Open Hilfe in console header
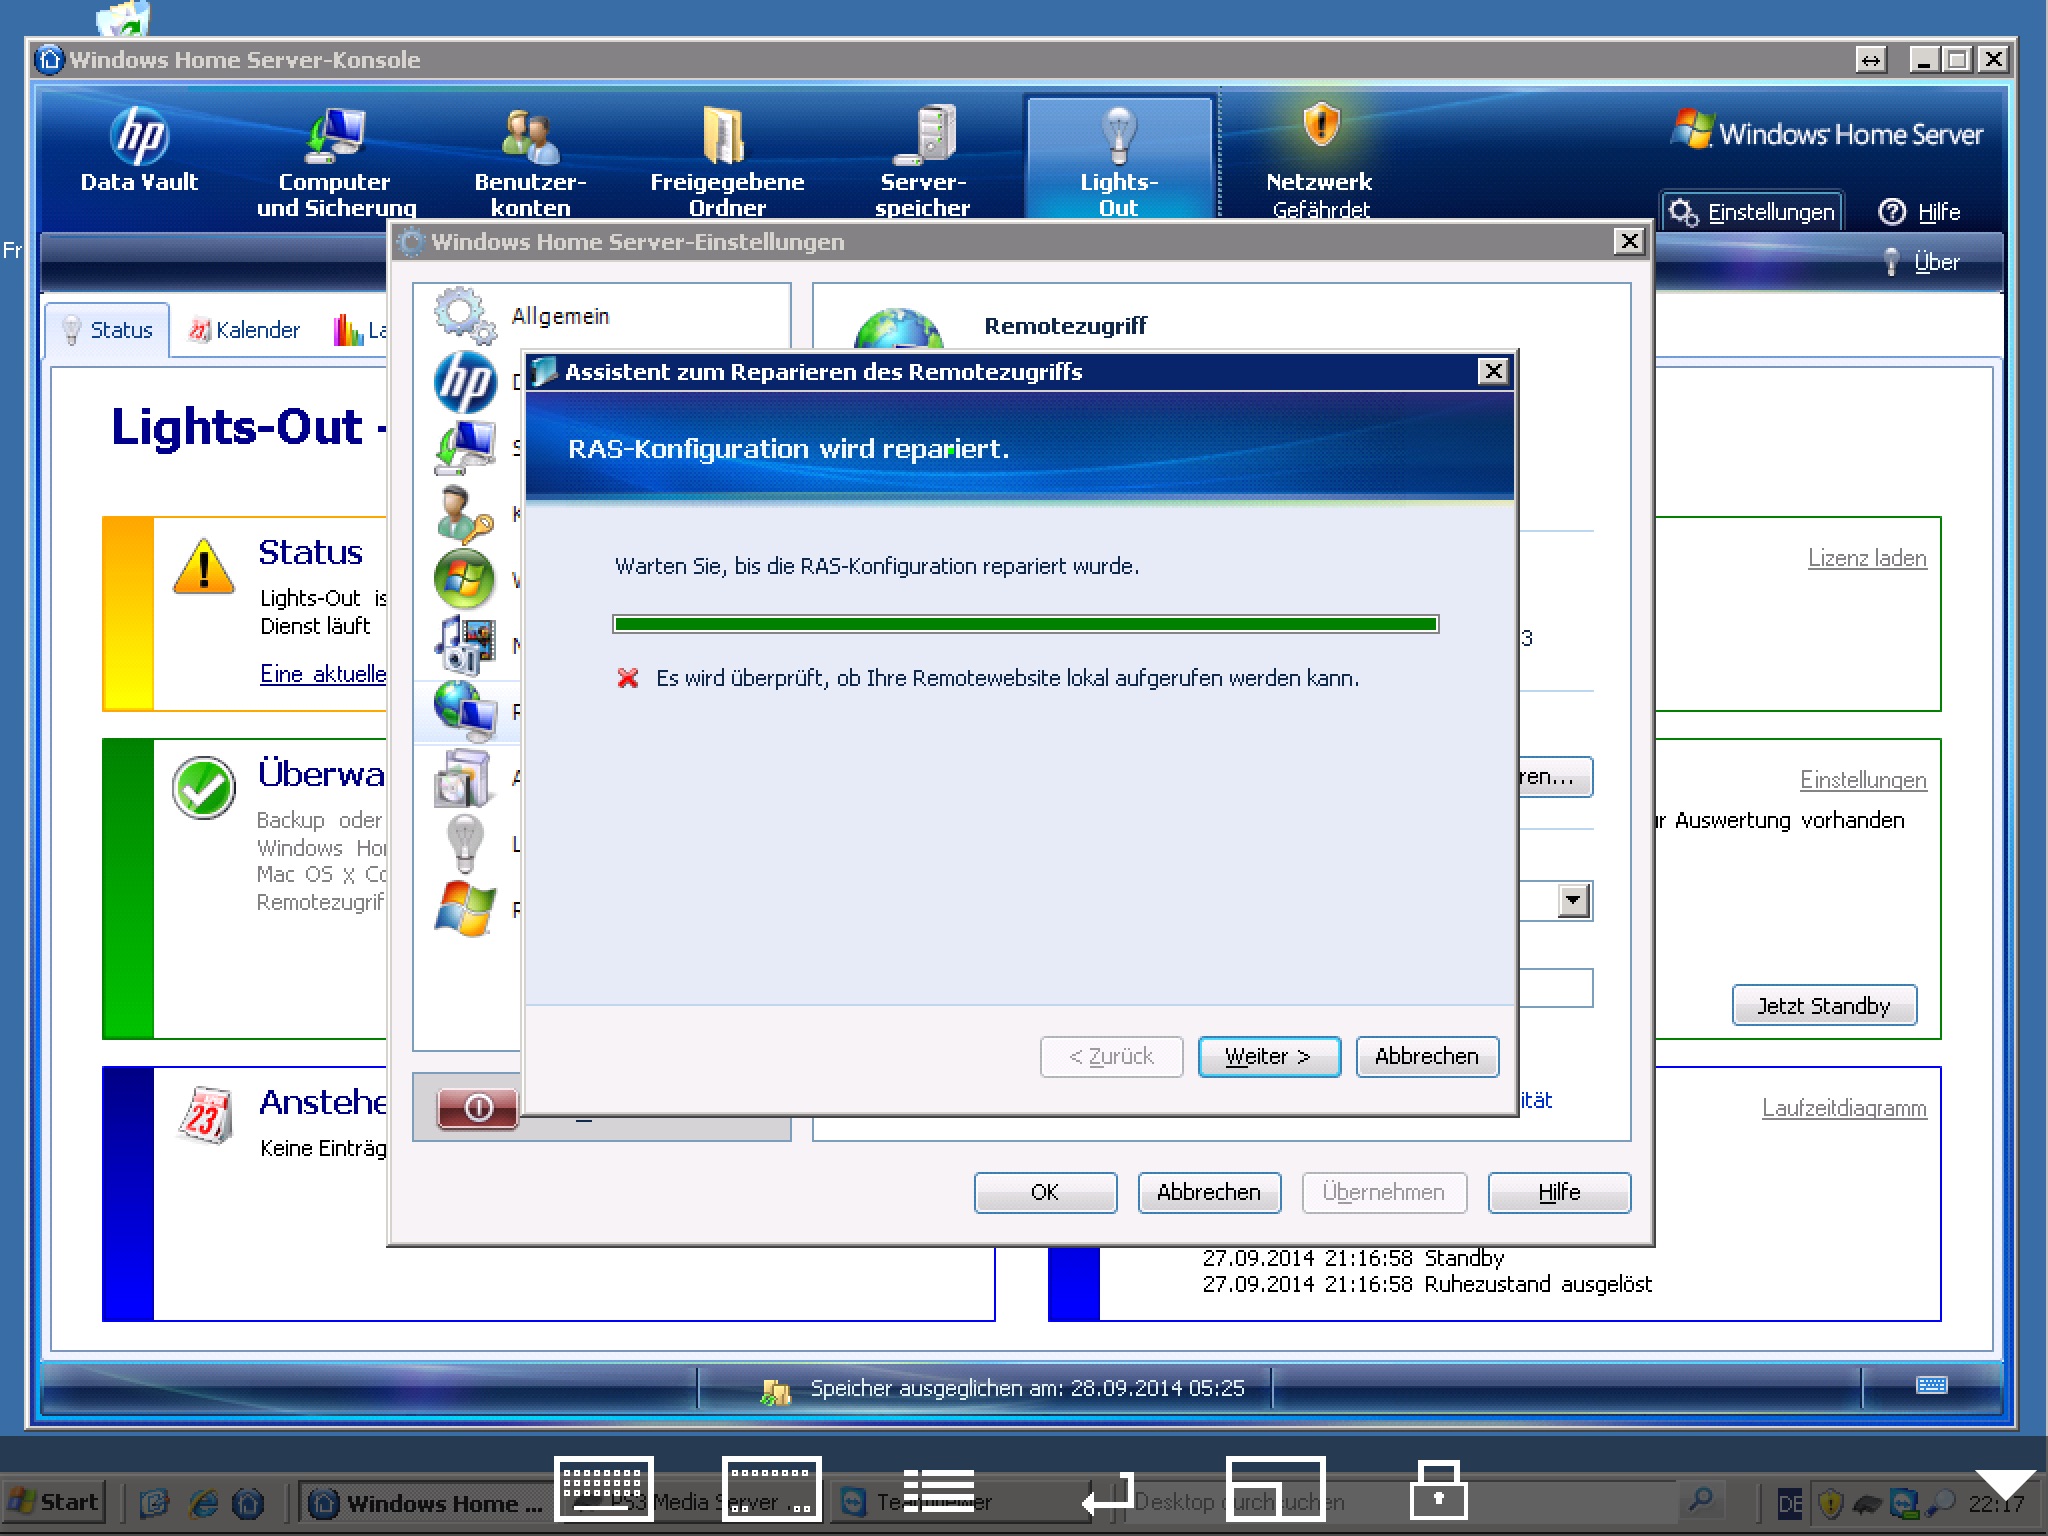Image resolution: width=2048 pixels, height=1536 pixels. [x=1919, y=212]
